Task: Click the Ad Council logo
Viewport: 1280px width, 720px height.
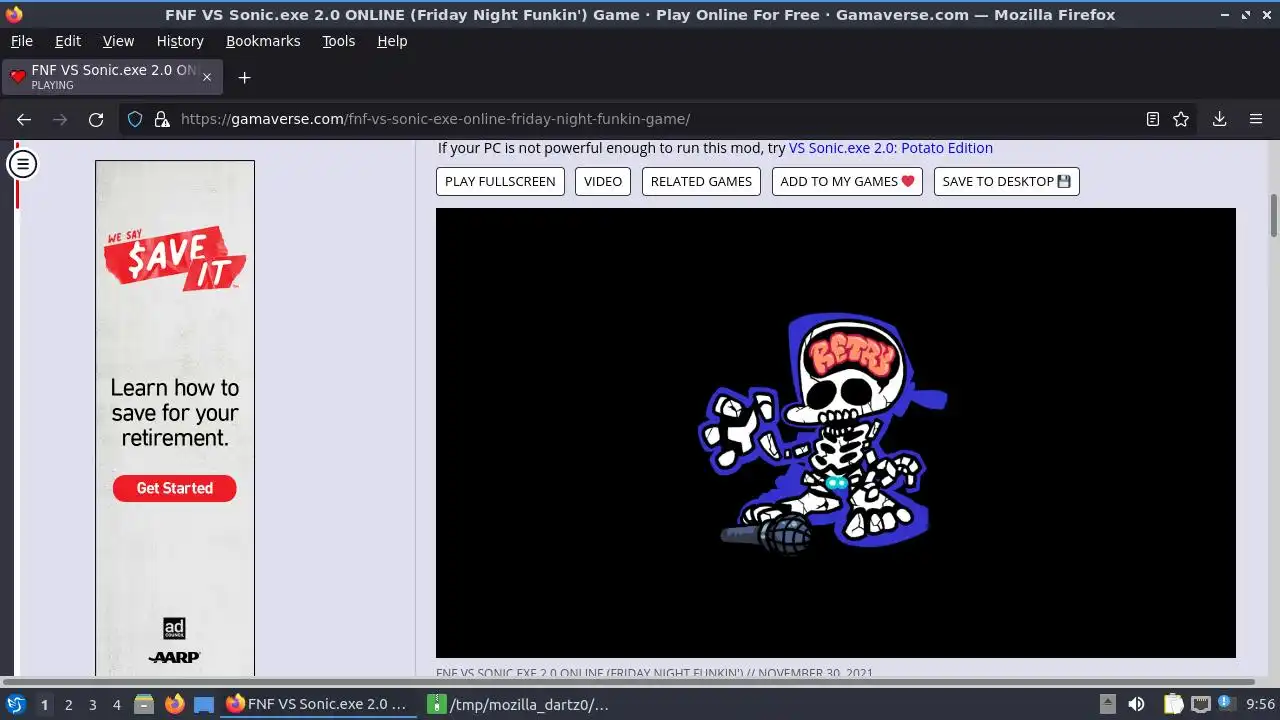Action: click(x=174, y=628)
